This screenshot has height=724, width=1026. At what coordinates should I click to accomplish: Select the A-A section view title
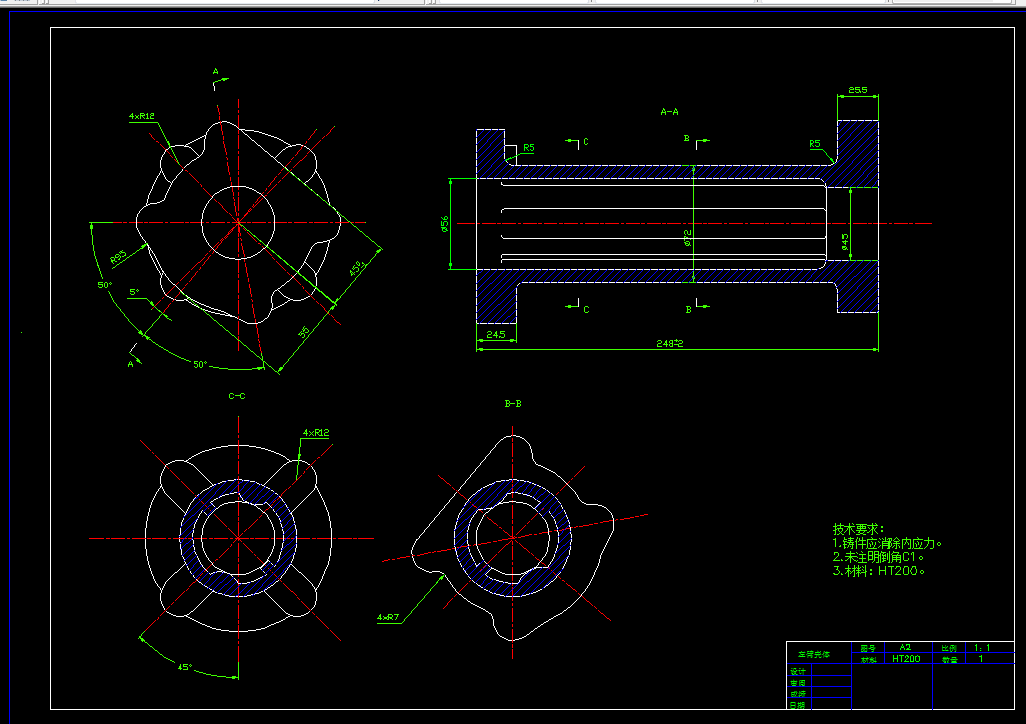point(669,112)
